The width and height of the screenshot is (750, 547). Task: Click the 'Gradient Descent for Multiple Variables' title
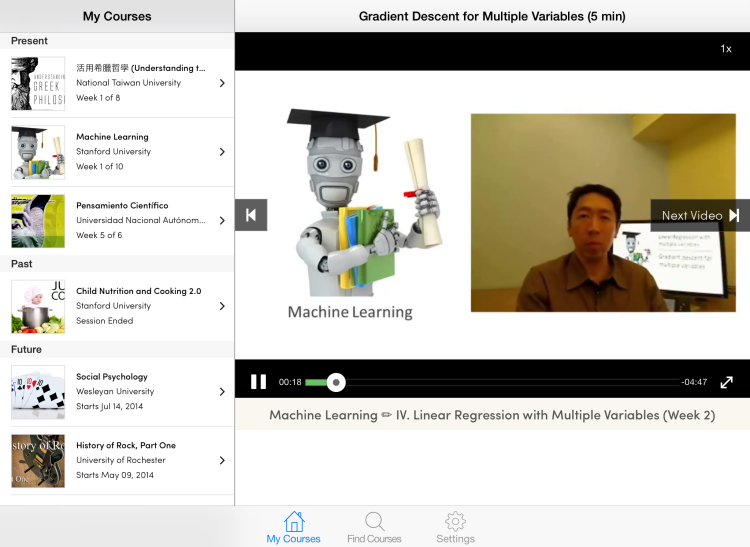pyautogui.click(x=492, y=16)
